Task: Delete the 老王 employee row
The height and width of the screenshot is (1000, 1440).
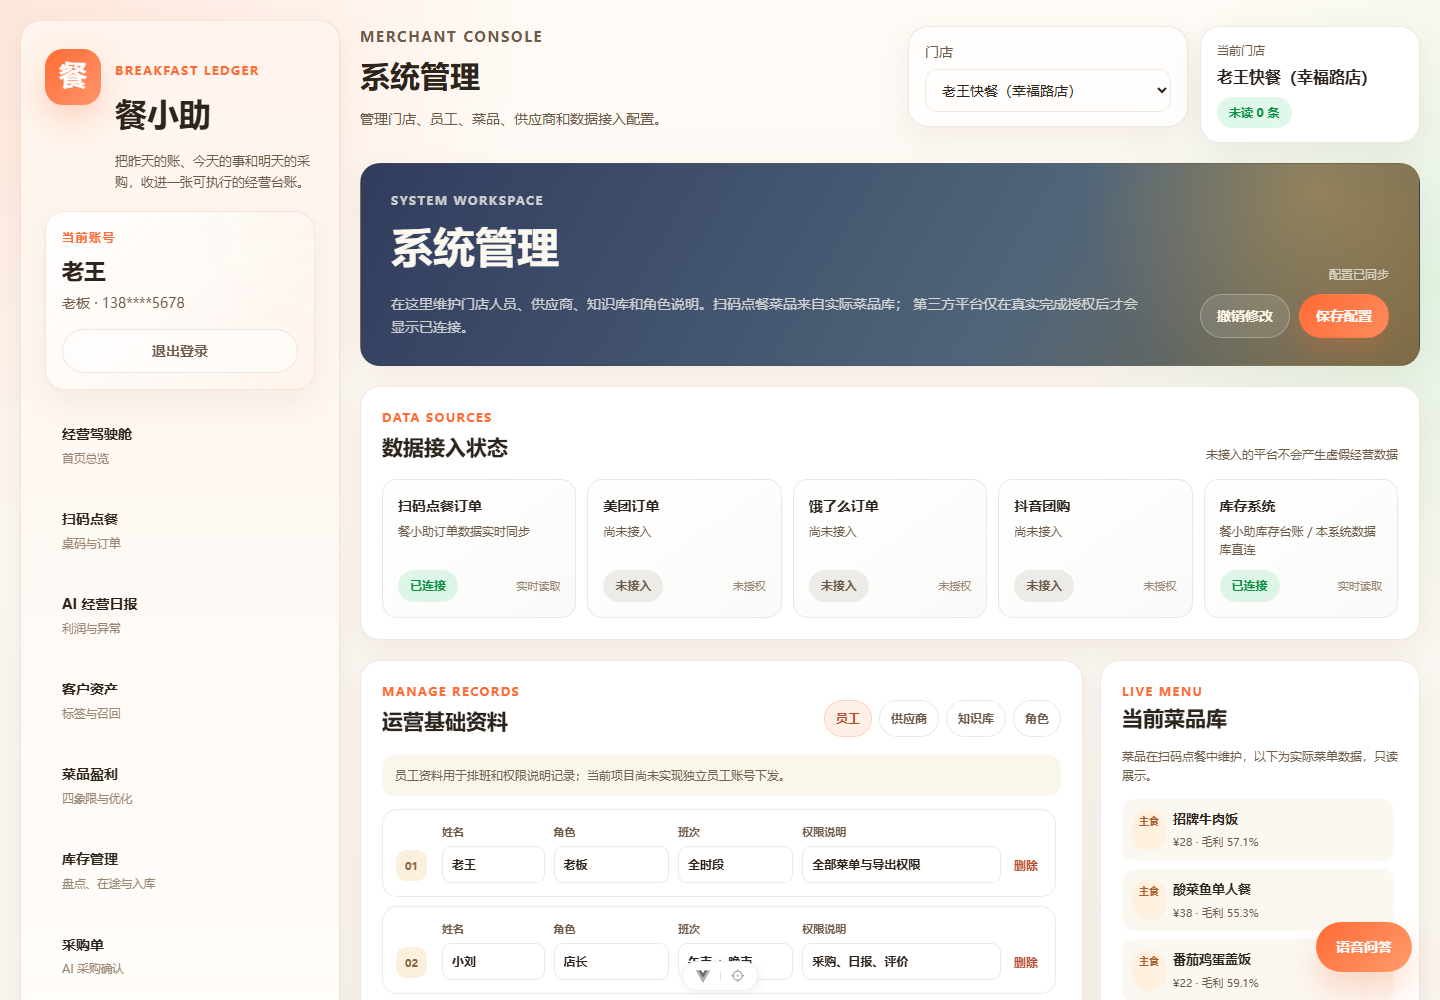Action: click(x=1026, y=866)
